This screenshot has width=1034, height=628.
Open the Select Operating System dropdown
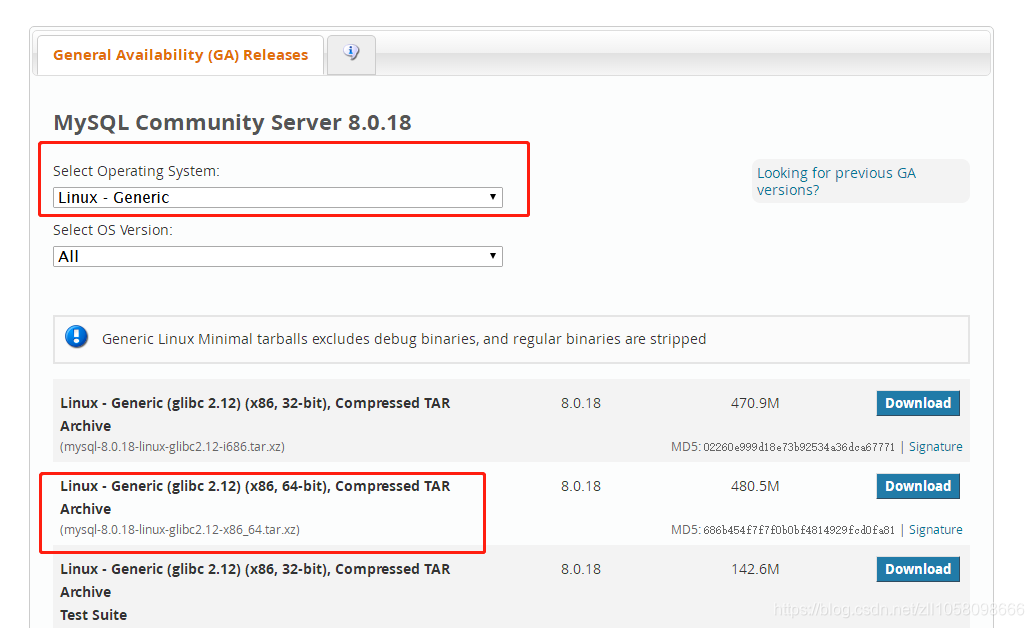pos(278,197)
